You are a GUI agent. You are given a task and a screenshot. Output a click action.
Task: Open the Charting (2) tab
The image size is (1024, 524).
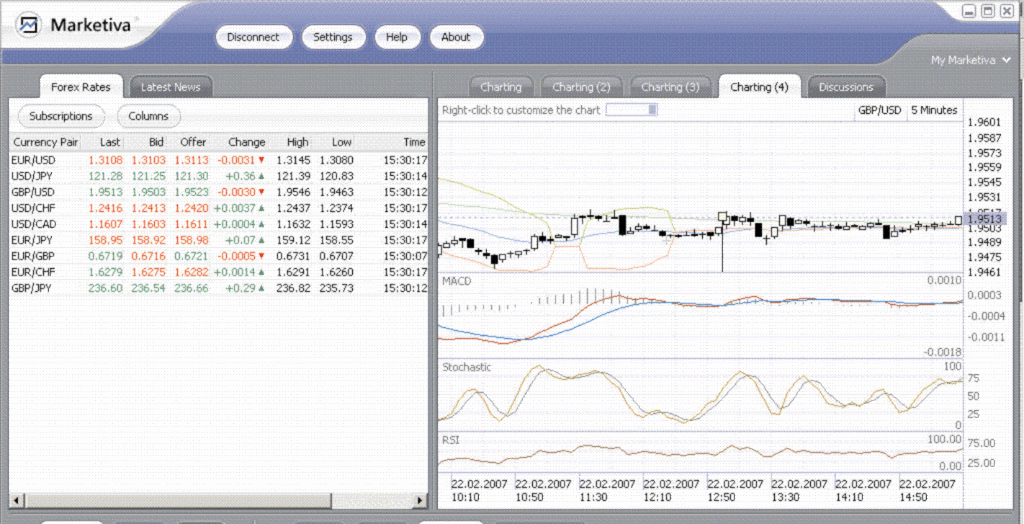click(581, 87)
